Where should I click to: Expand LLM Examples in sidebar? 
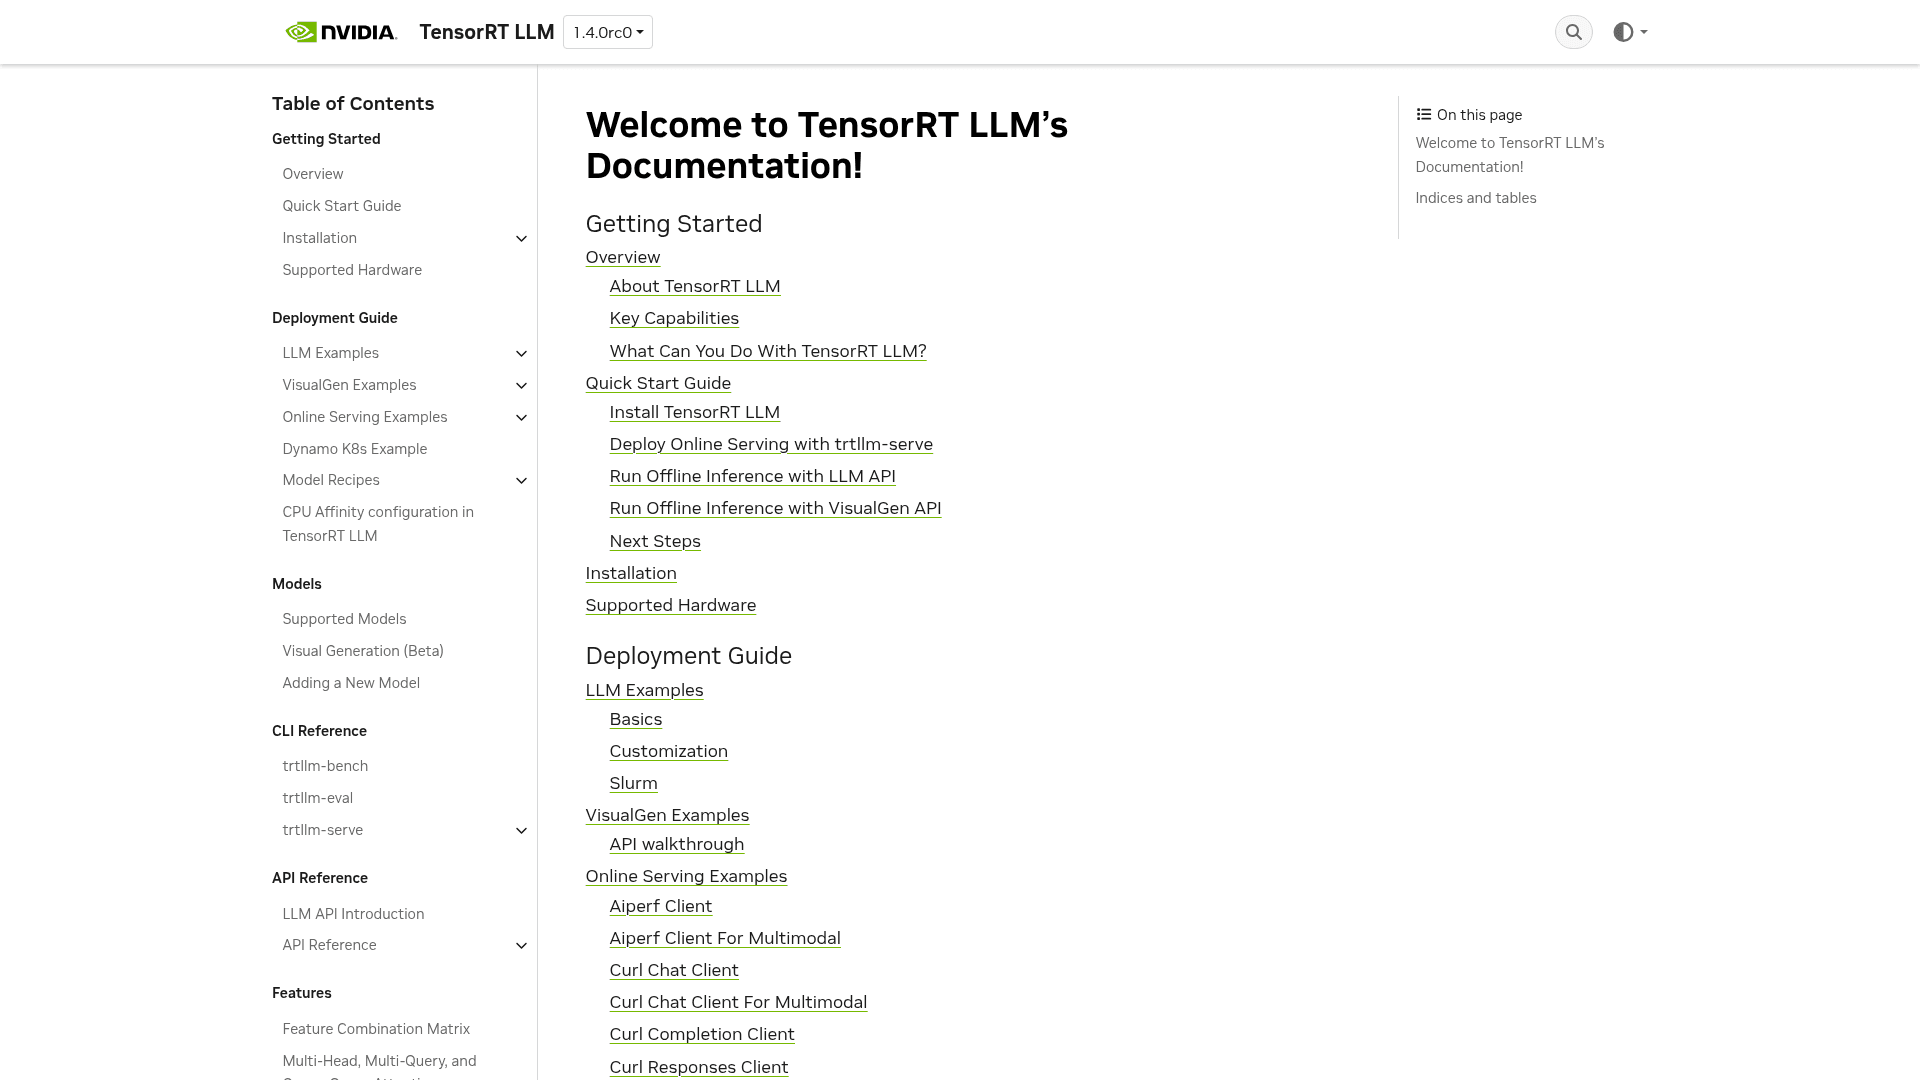521,353
